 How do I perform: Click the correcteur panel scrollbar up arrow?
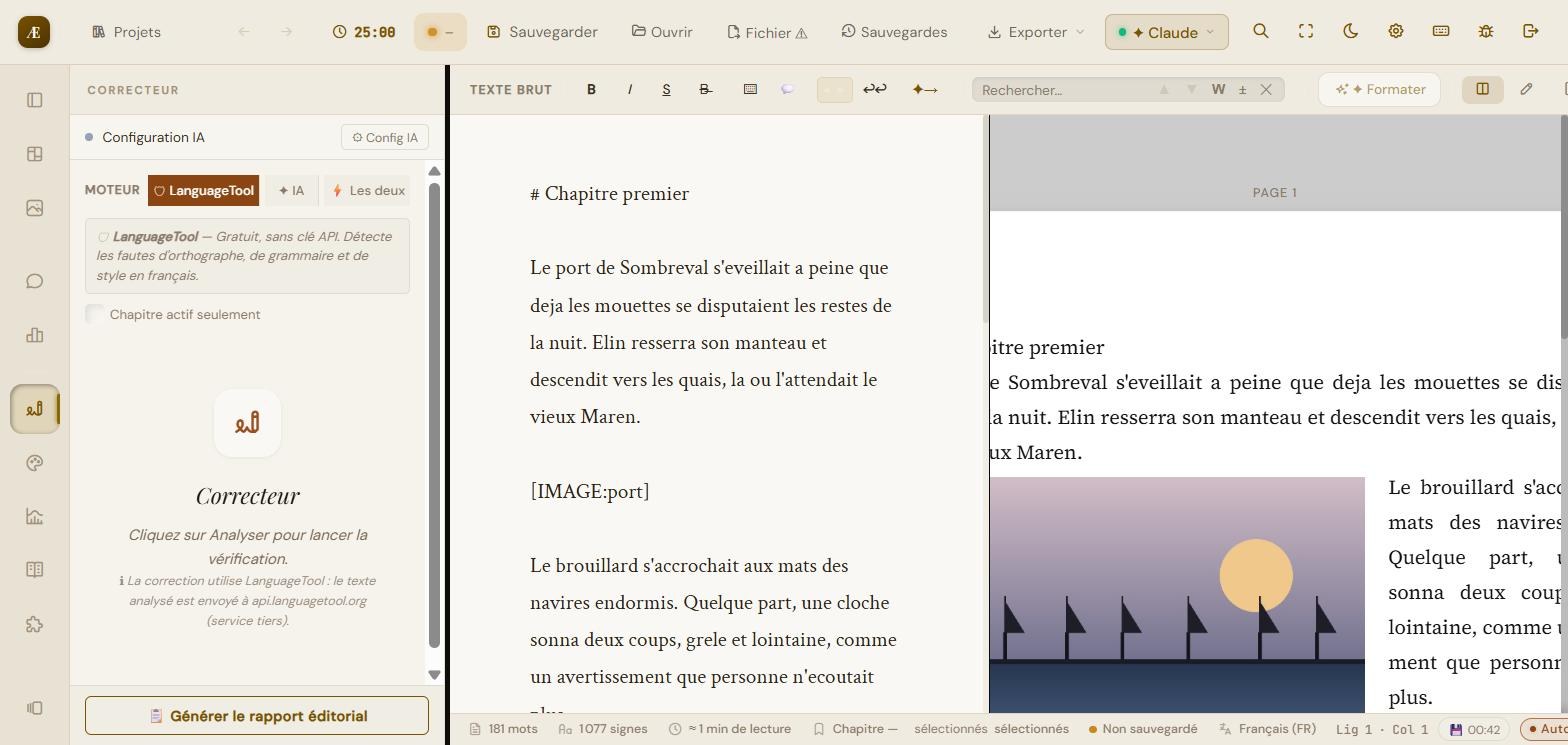click(434, 171)
